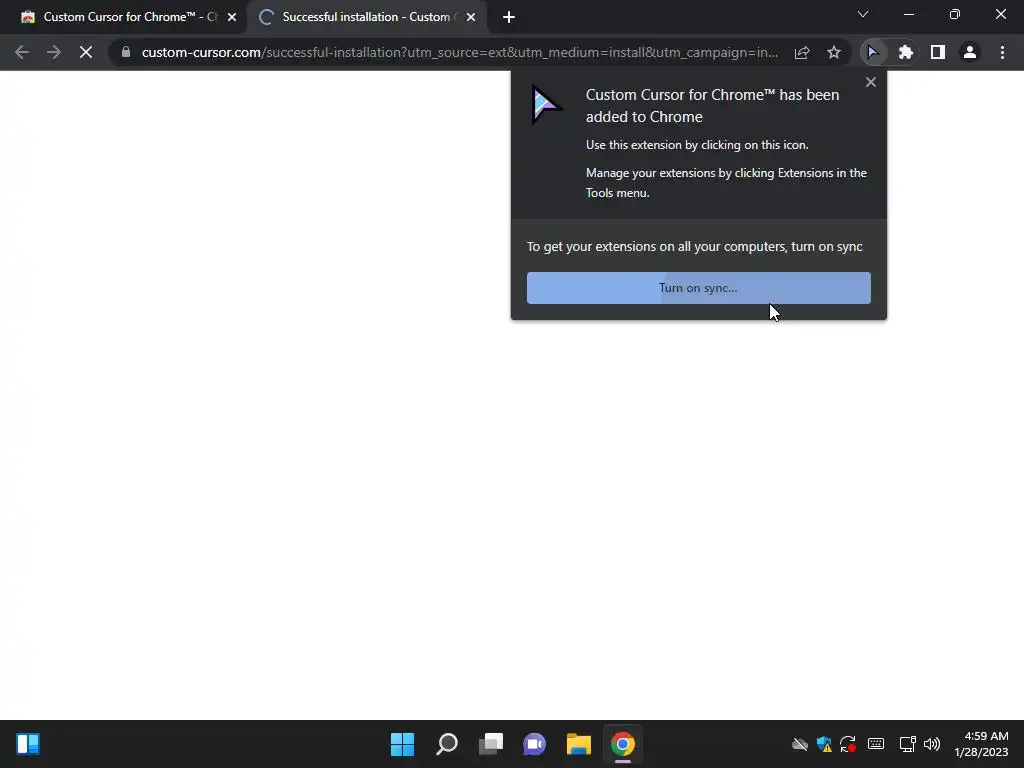
Task: Open Windows taskbar Search
Action: (x=447, y=744)
